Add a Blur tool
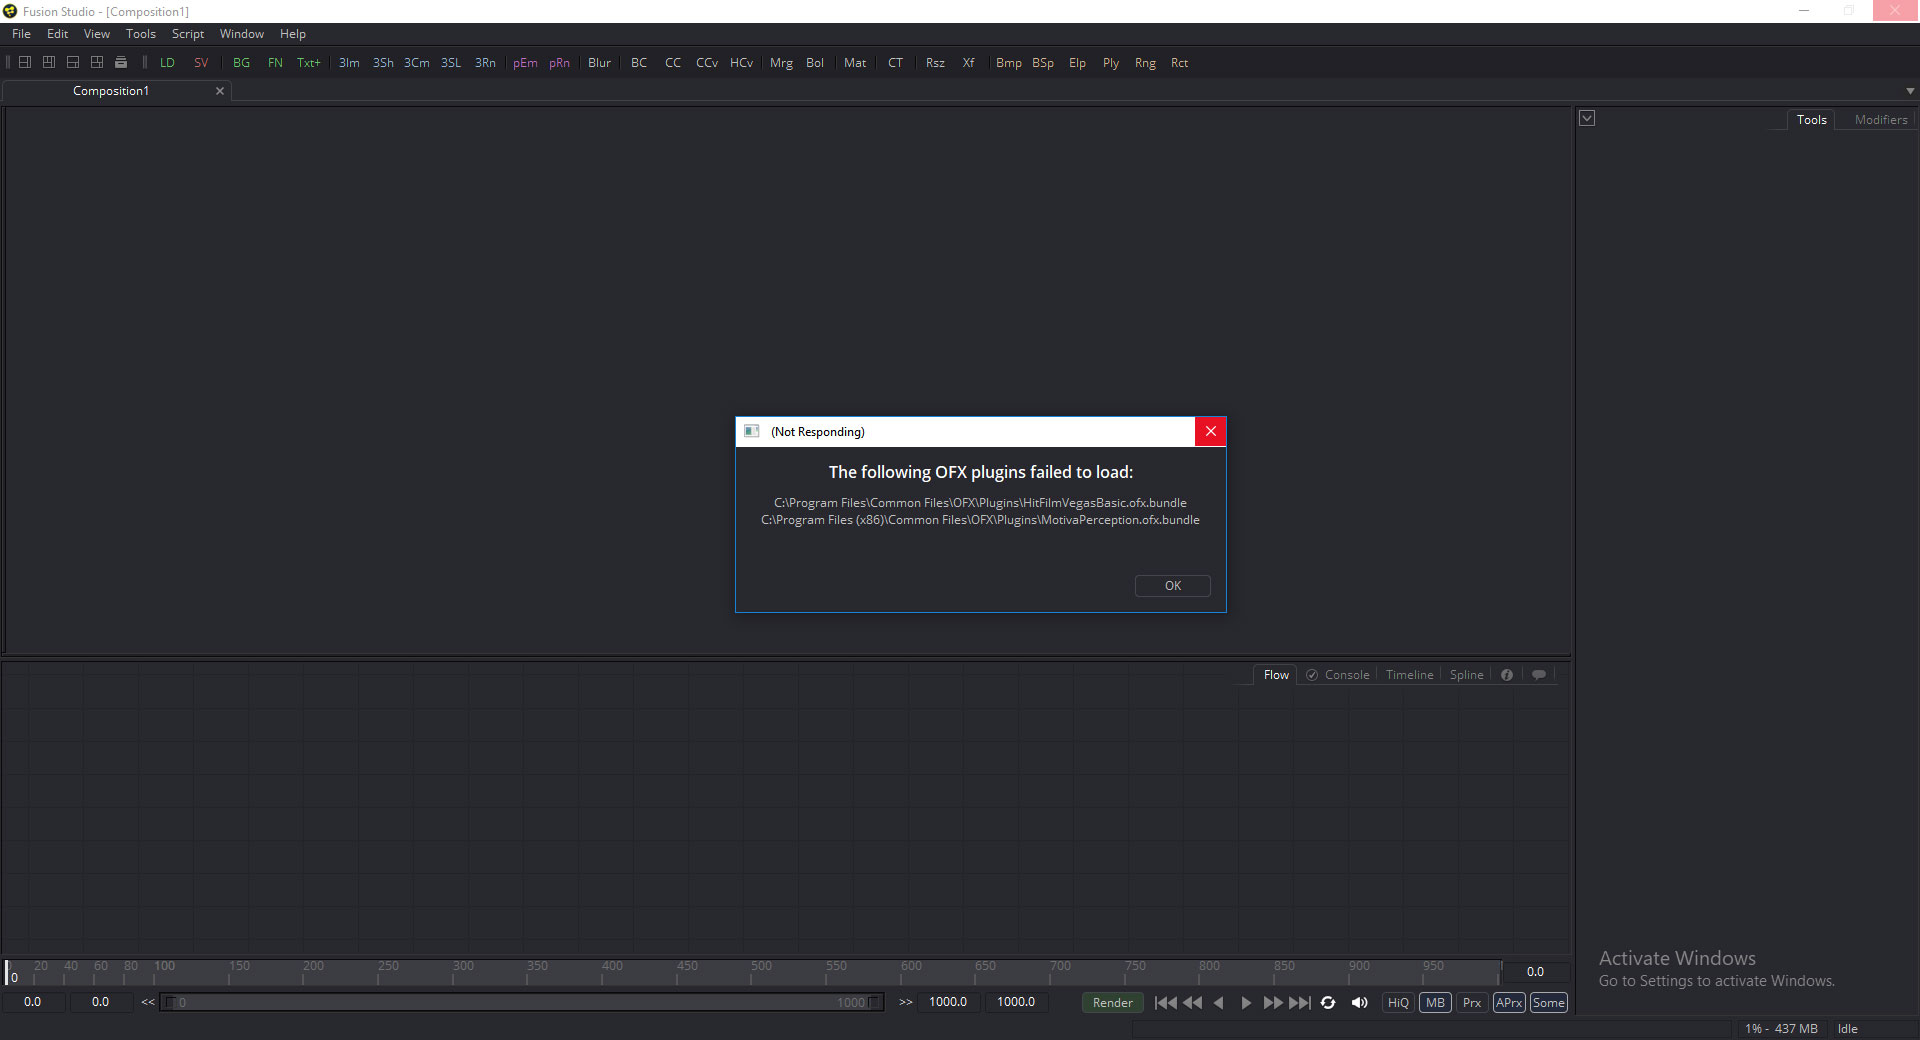The height and width of the screenshot is (1040, 1920). 599,63
